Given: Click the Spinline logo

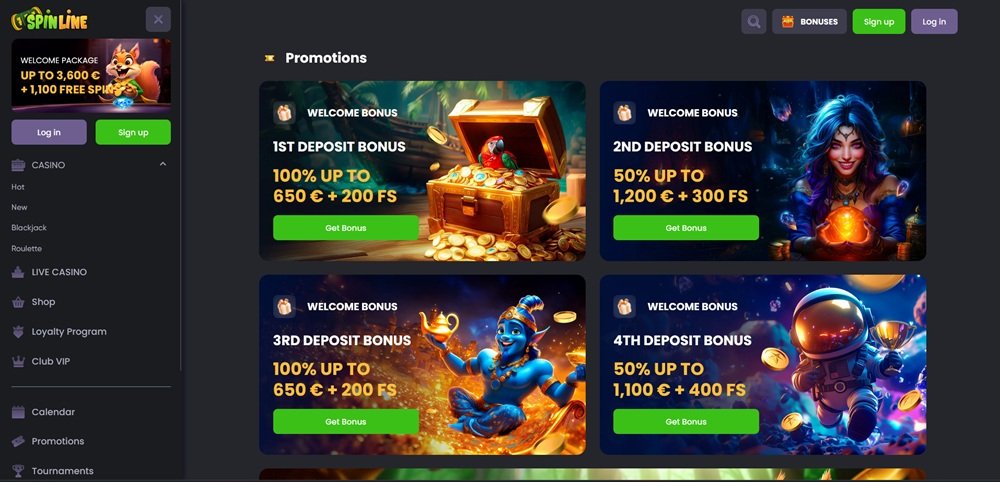Looking at the screenshot, I should point(49,20).
